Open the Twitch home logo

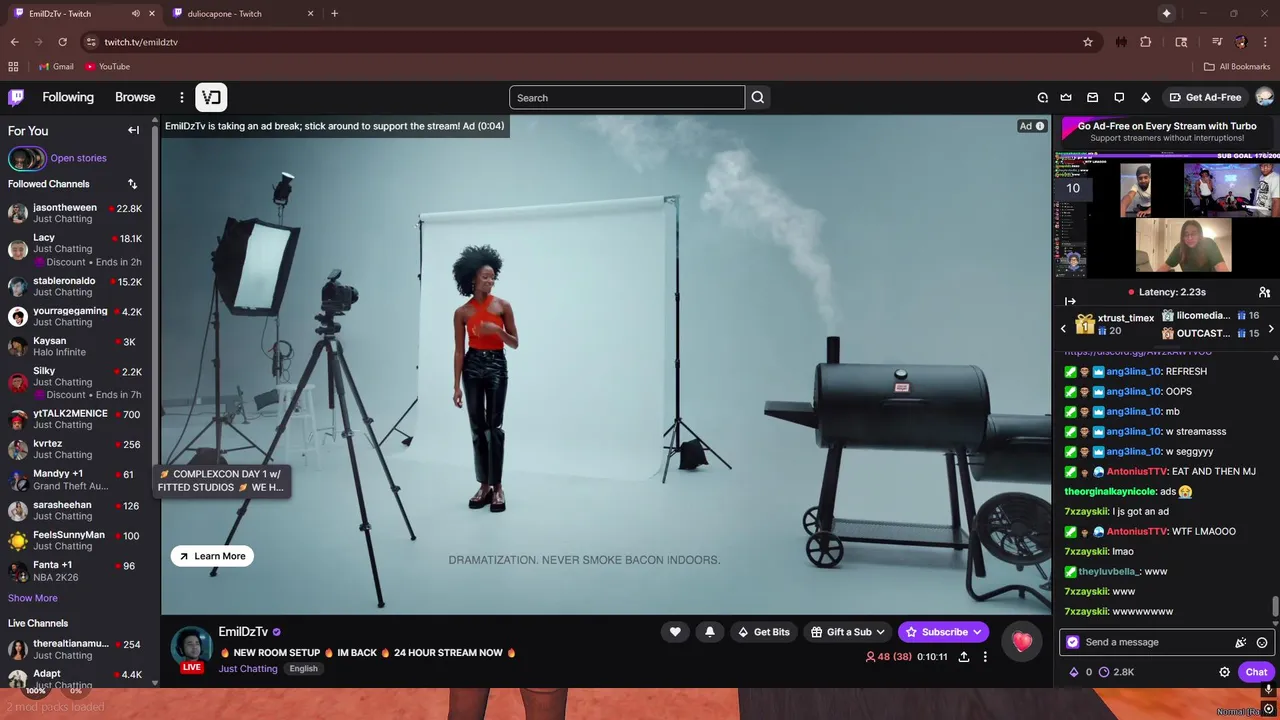[16, 97]
